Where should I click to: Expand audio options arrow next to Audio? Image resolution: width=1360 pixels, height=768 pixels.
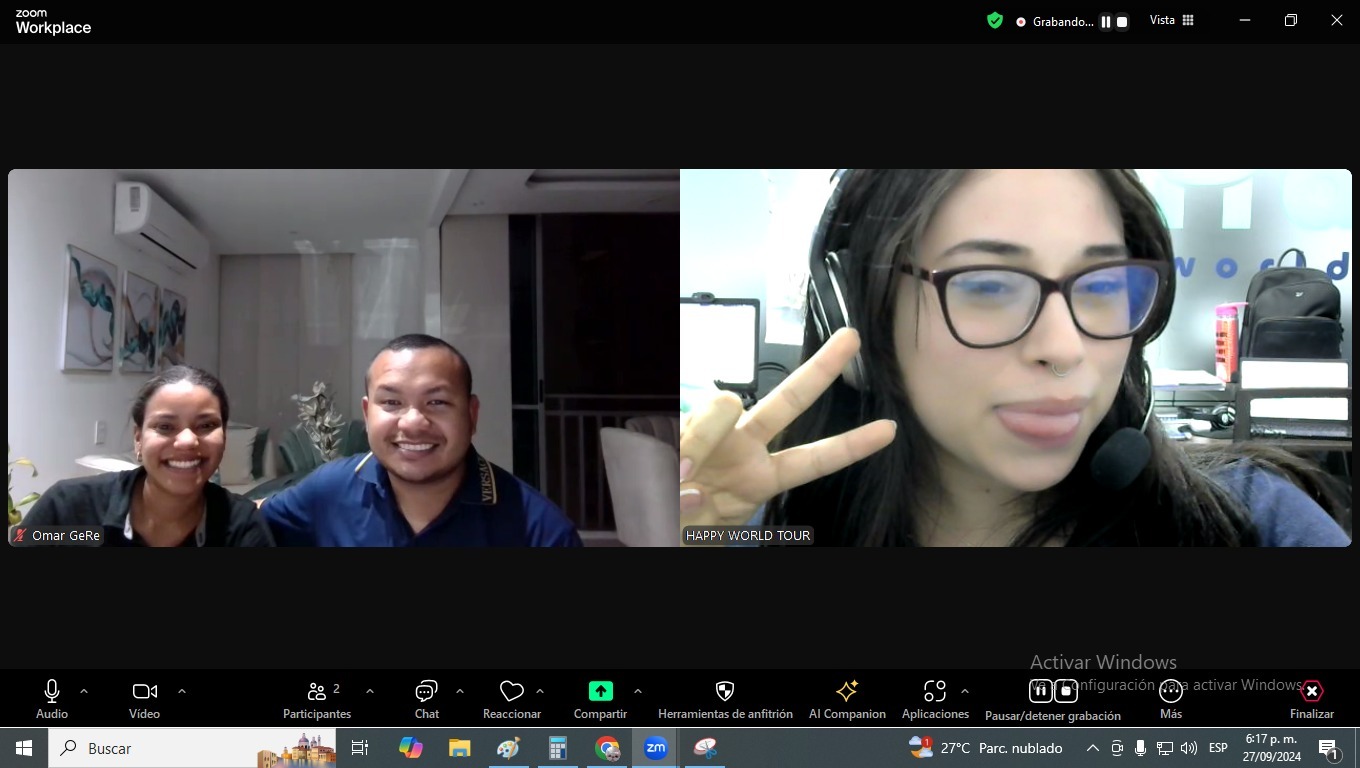[x=84, y=691]
